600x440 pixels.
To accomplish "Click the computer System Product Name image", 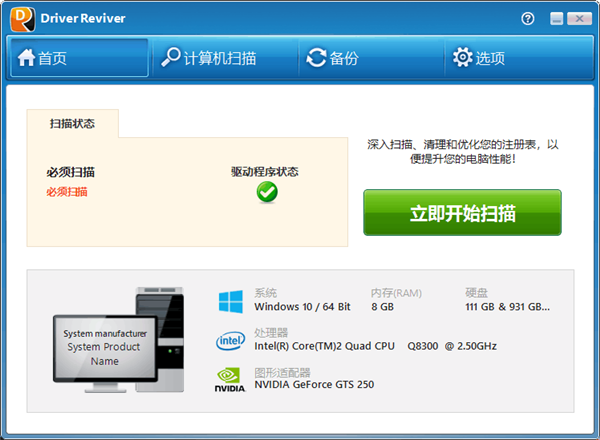I will click(118, 340).
